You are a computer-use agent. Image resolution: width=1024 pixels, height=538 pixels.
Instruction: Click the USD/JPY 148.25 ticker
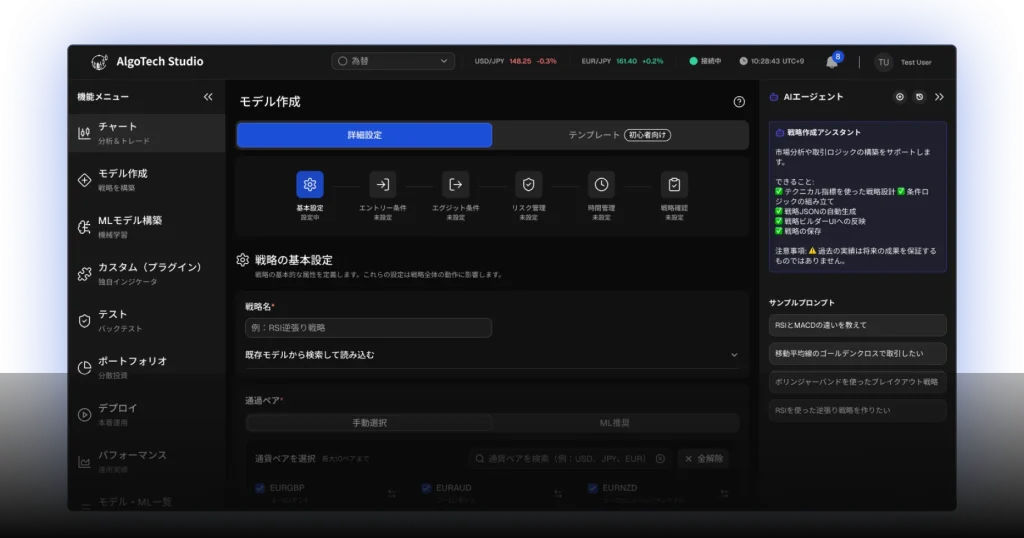[x=515, y=61]
